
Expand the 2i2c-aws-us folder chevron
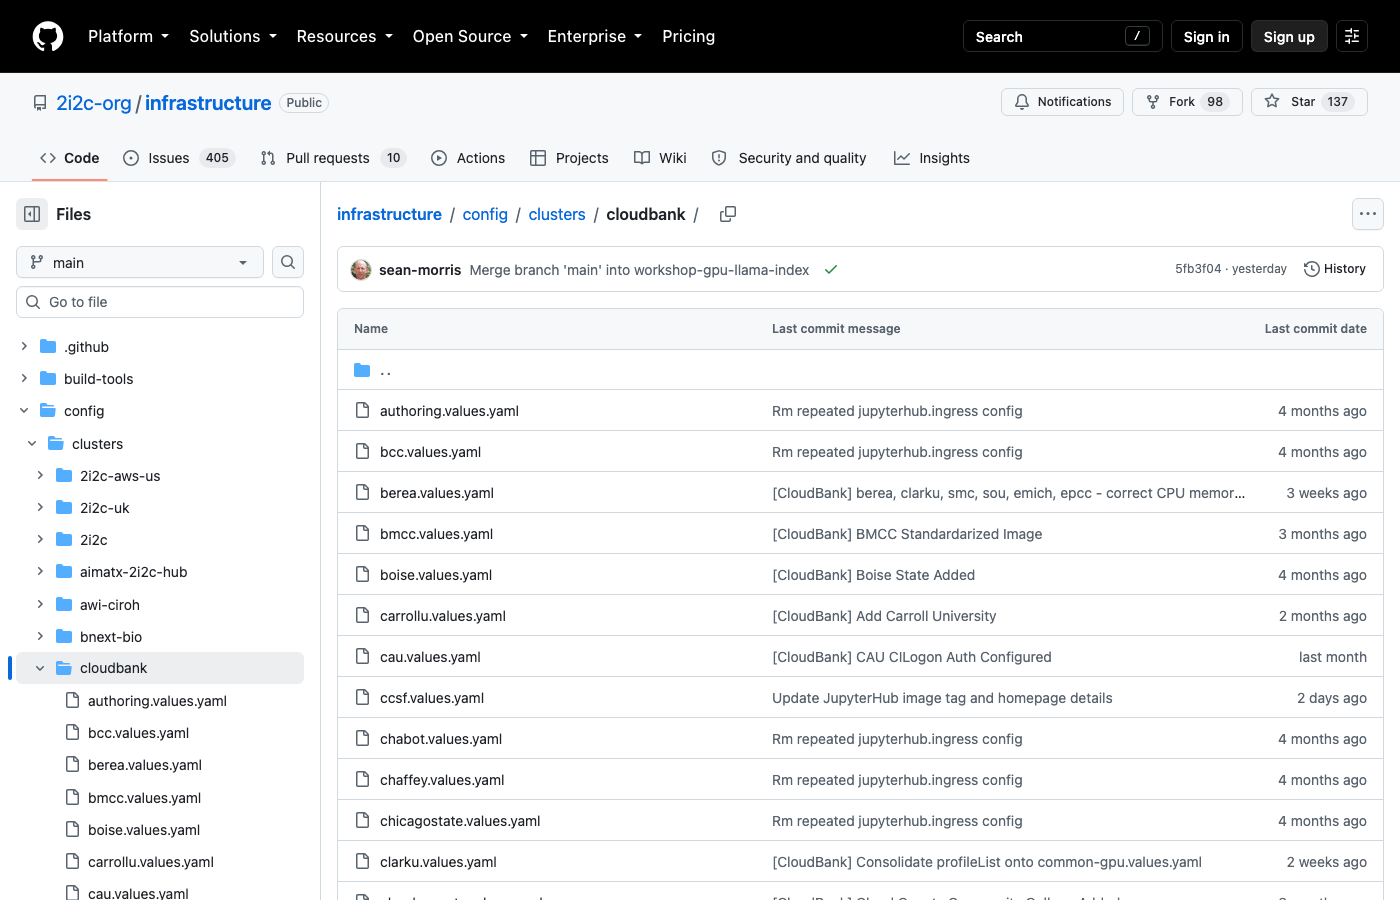40,475
